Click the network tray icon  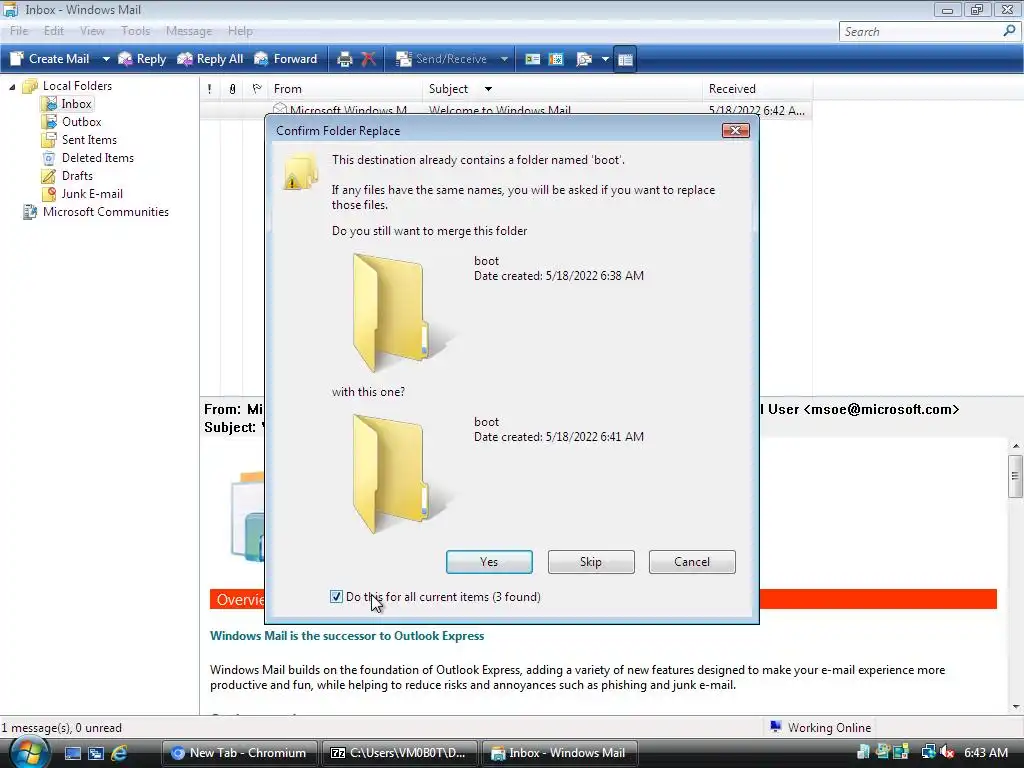coord(928,753)
